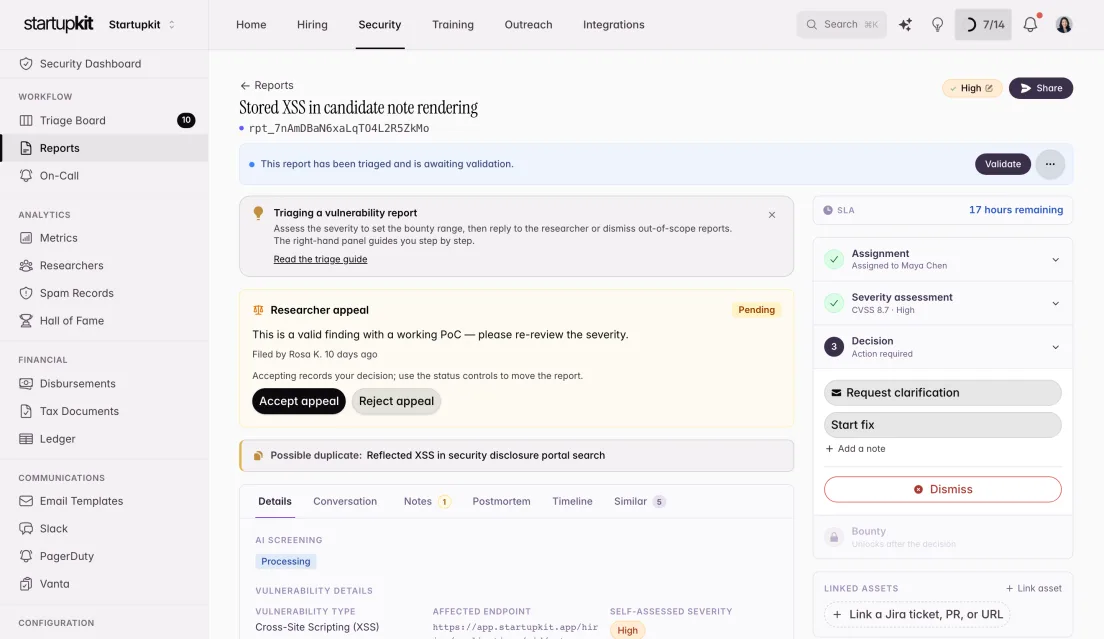This screenshot has width=1104, height=639.
Task: Open the Postmortem tab
Action: [x=501, y=501]
